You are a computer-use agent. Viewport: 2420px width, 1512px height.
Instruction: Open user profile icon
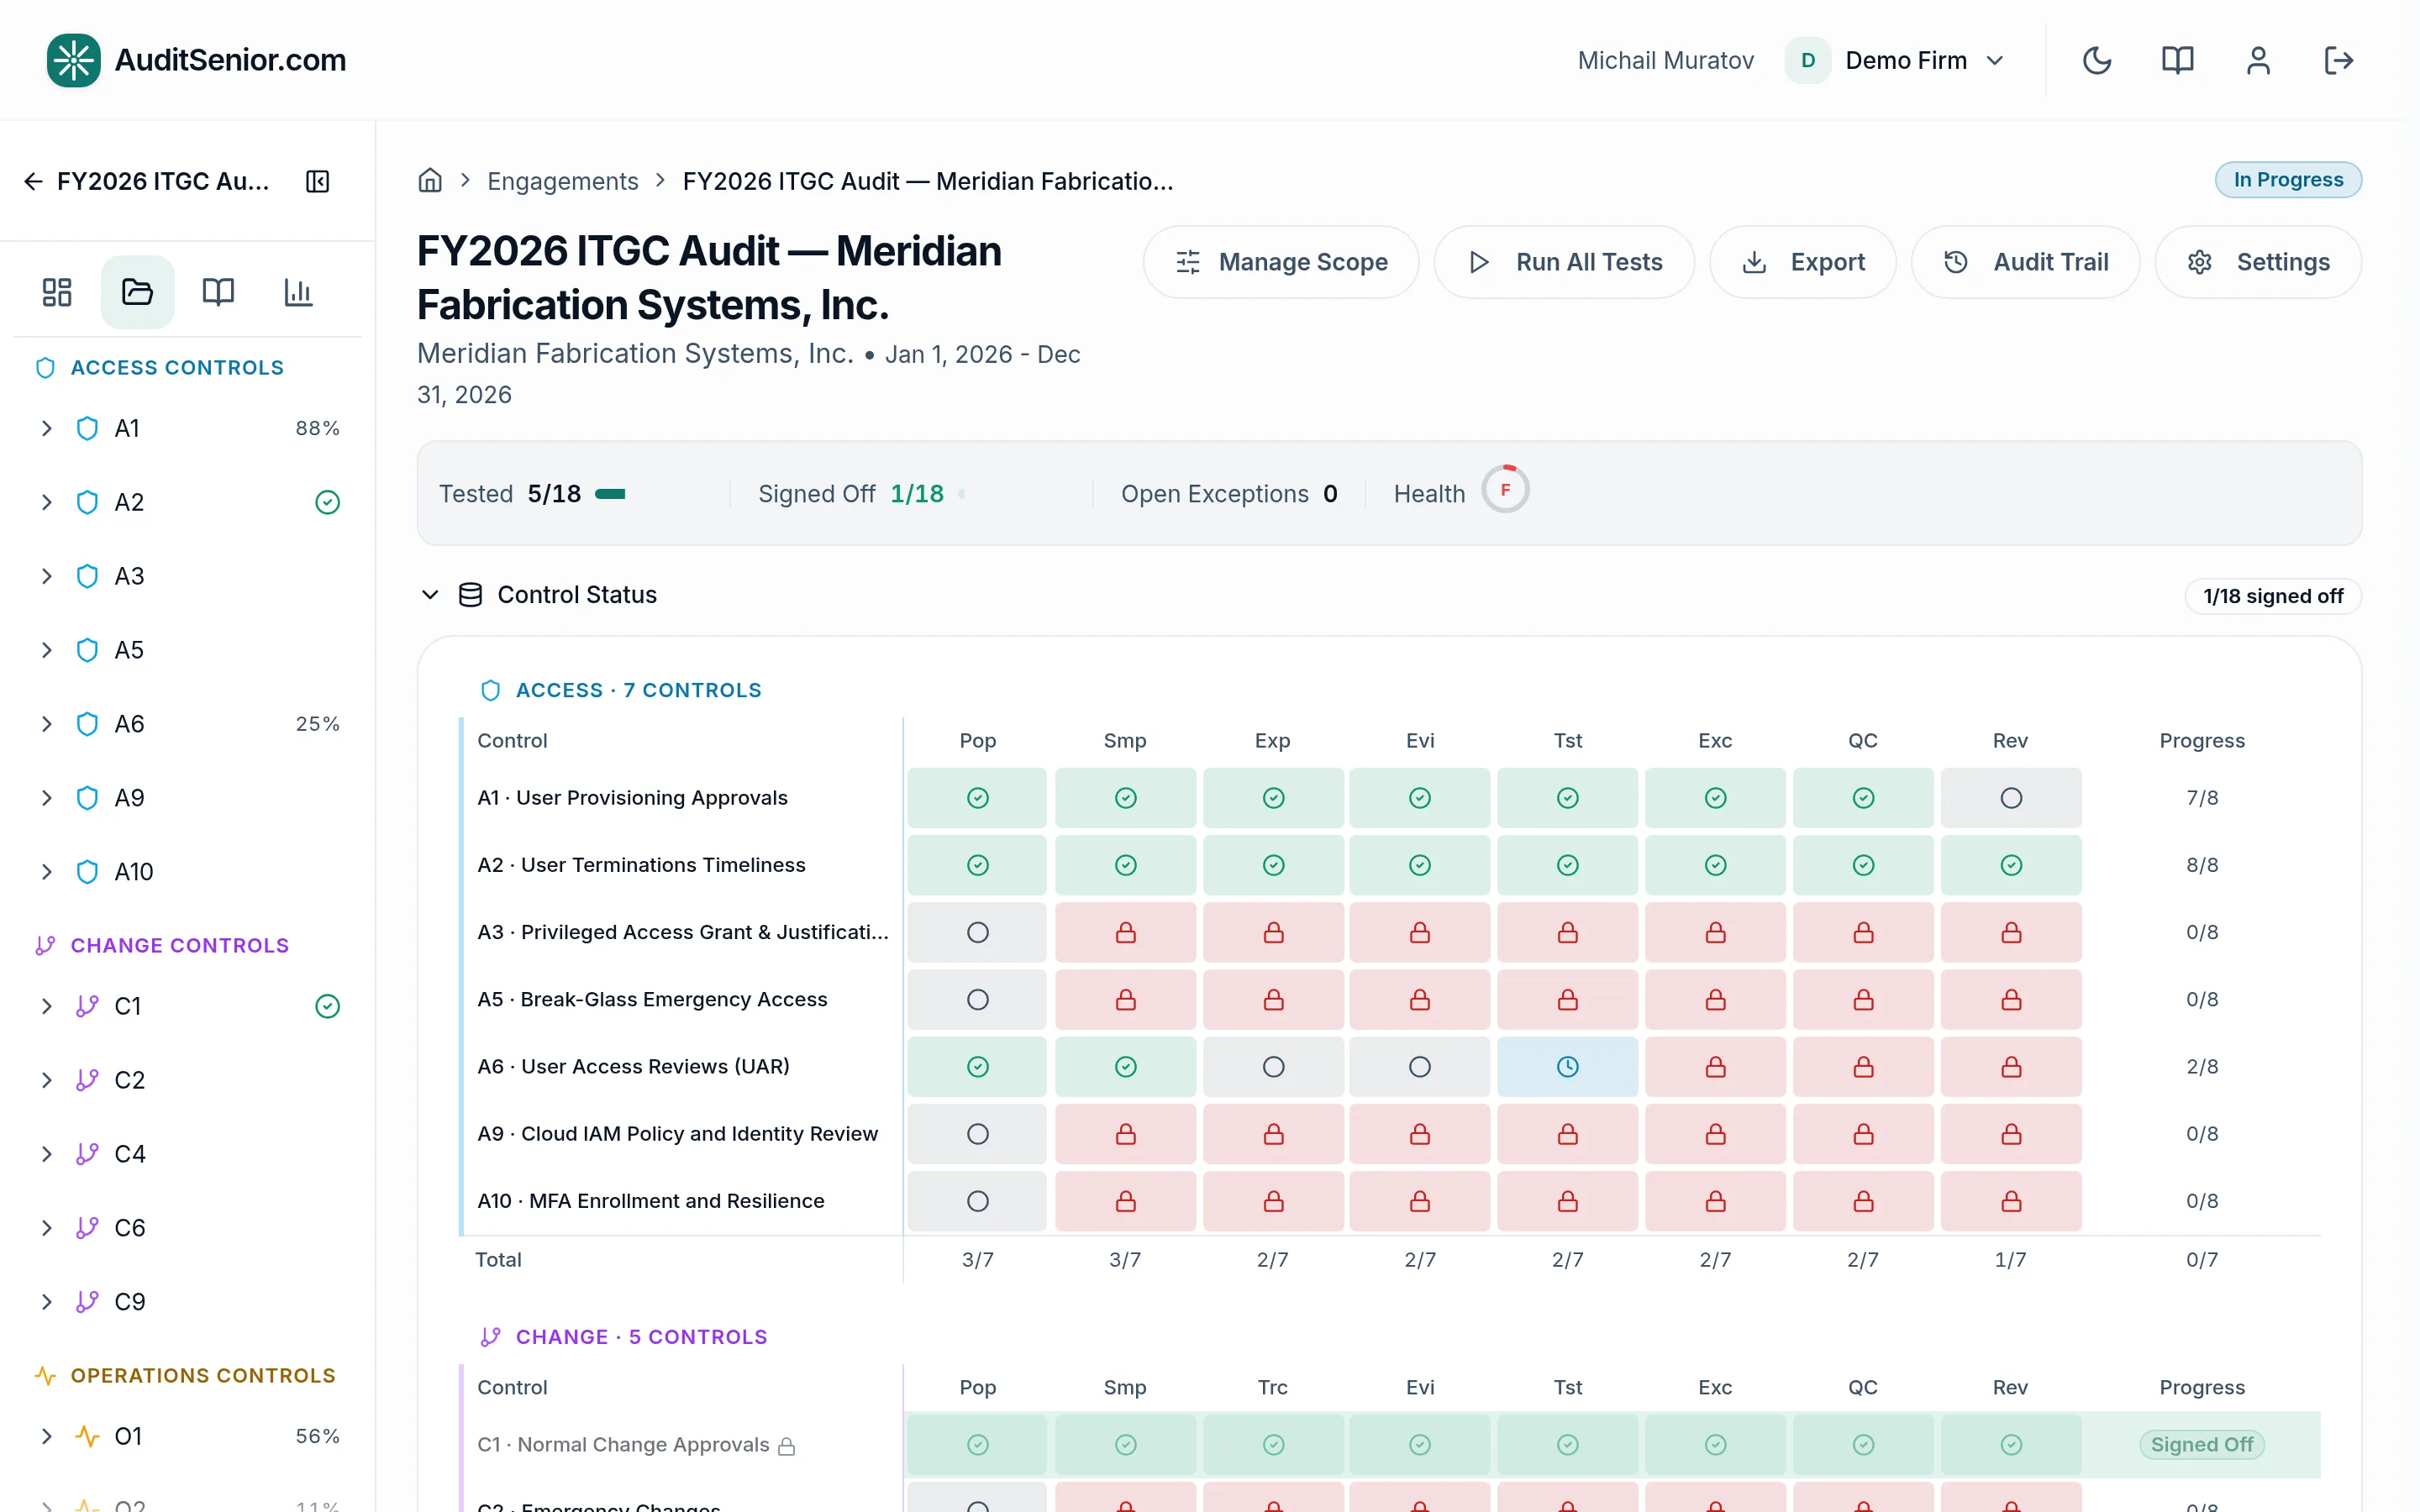point(2258,60)
